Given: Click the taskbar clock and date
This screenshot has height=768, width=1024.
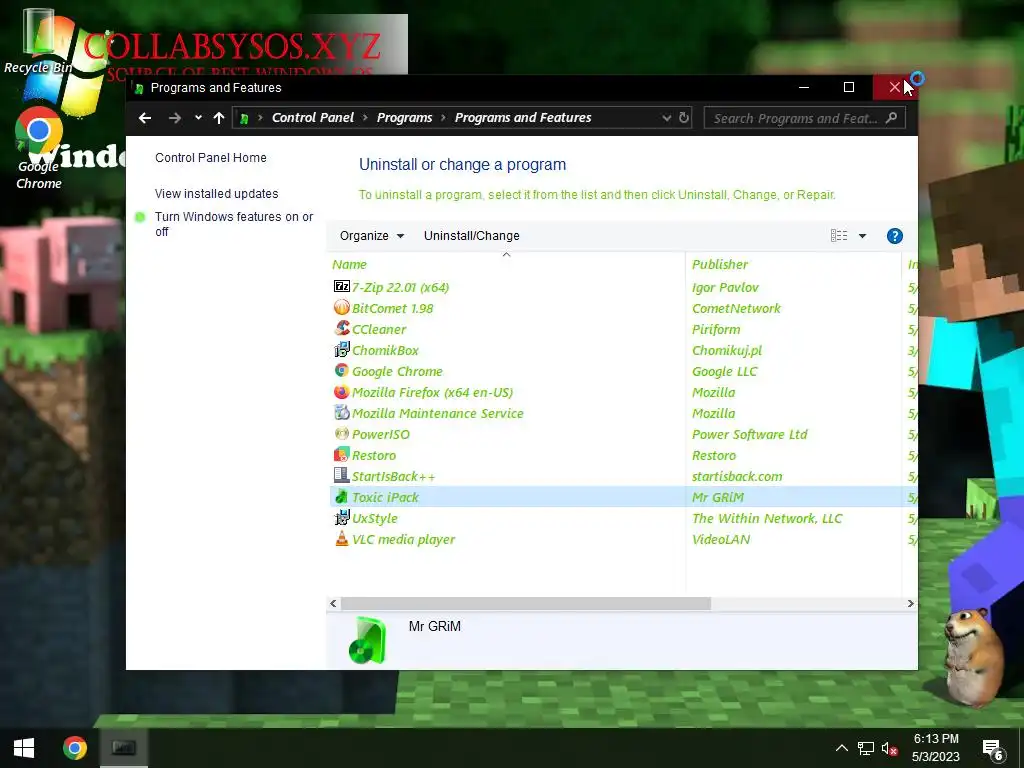Looking at the screenshot, I should (x=936, y=748).
